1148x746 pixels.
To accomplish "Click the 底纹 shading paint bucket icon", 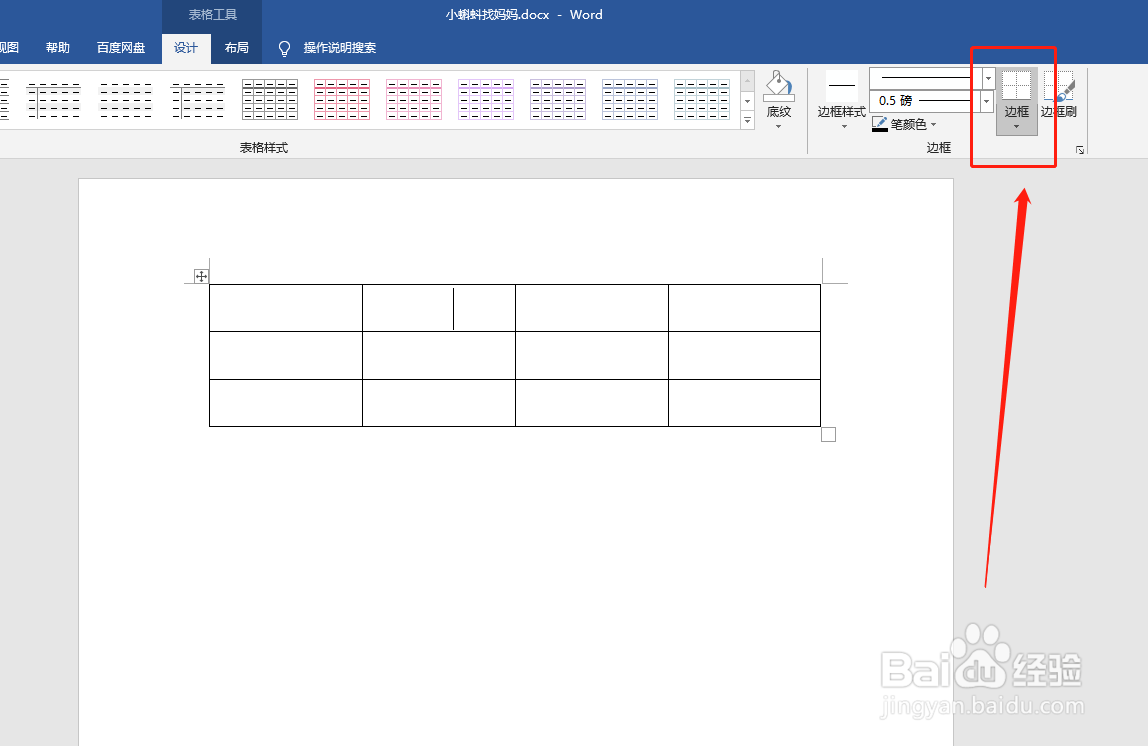I will pos(778,86).
